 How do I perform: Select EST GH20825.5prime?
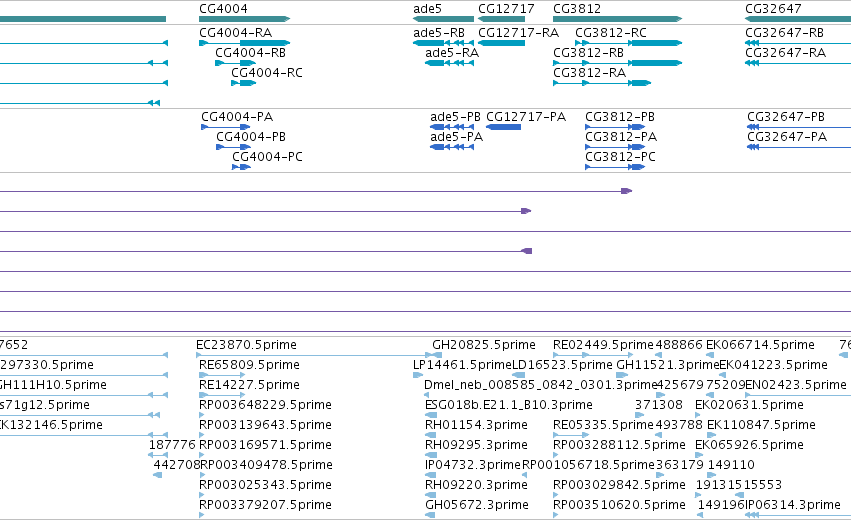tap(484, 345)
